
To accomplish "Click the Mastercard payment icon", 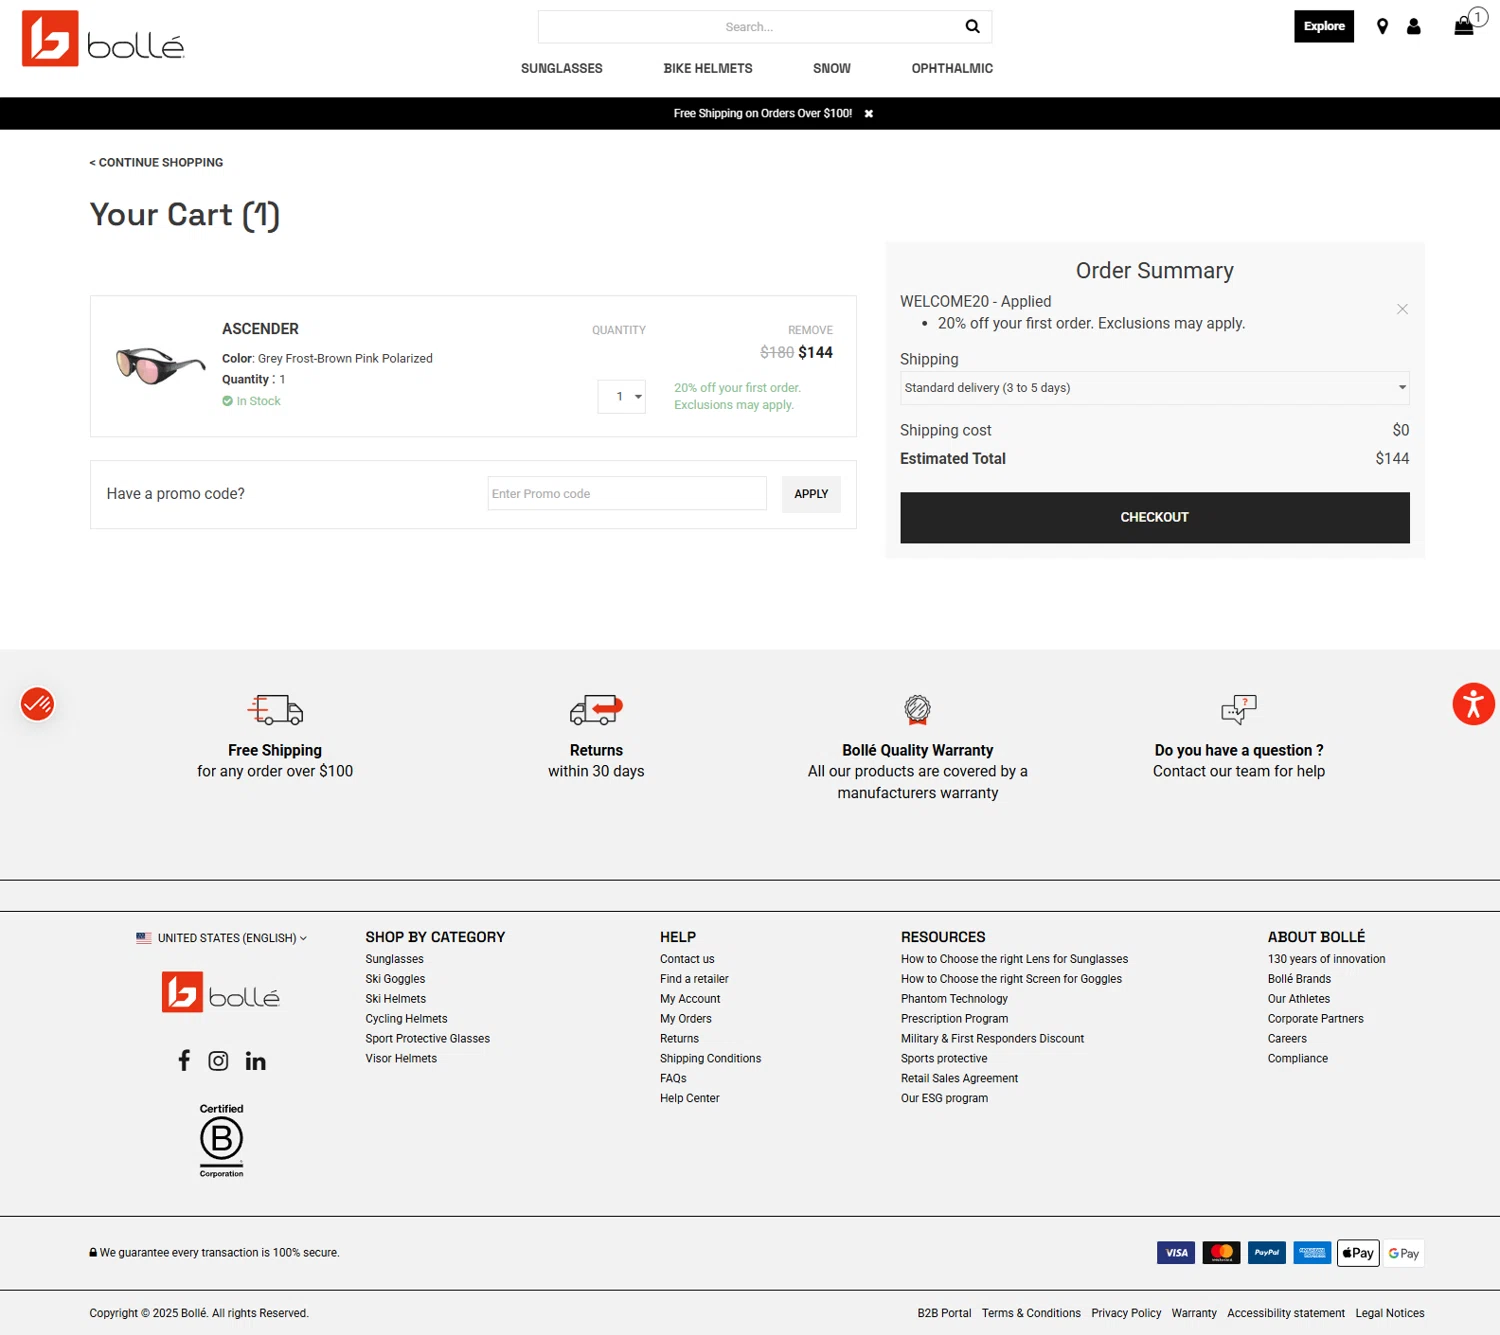I will pos(1221,1253).
